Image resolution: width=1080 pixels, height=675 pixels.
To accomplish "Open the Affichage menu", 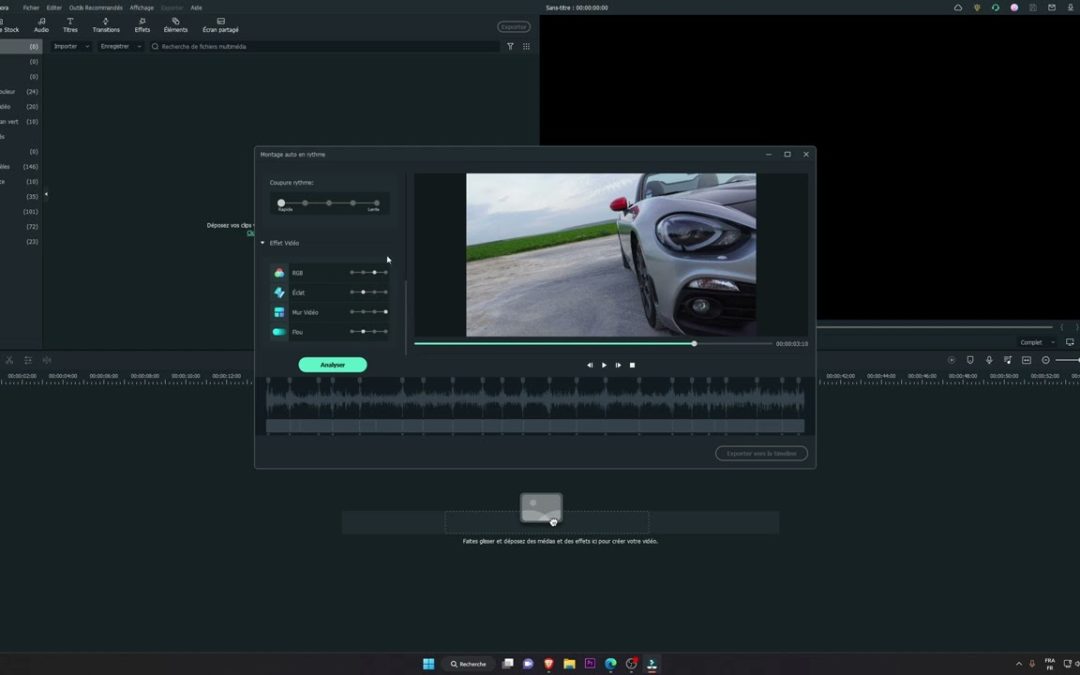I will coord(142,8).
